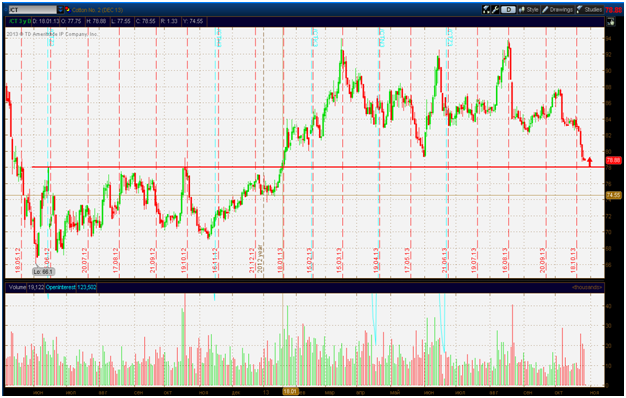Click the colored dots link icon
Viewport: 626px width, 398px height.
click(x=67, y=10)
